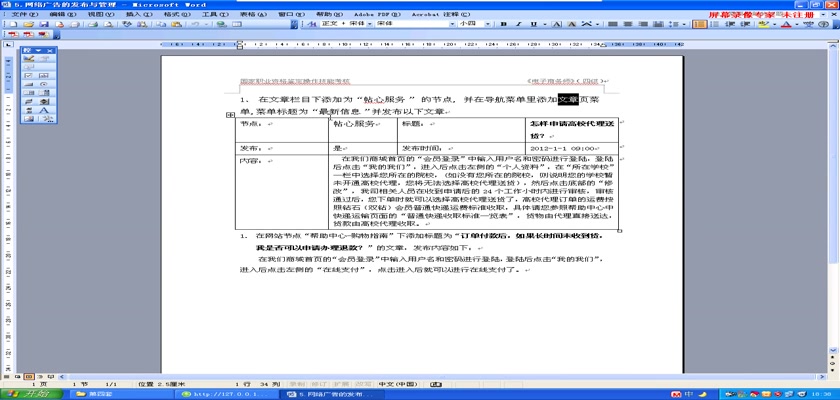Viewport: 840px width, 400px height.
Task: Paste using the clipboard toolbar icon
Action: (x=176, y=24)
